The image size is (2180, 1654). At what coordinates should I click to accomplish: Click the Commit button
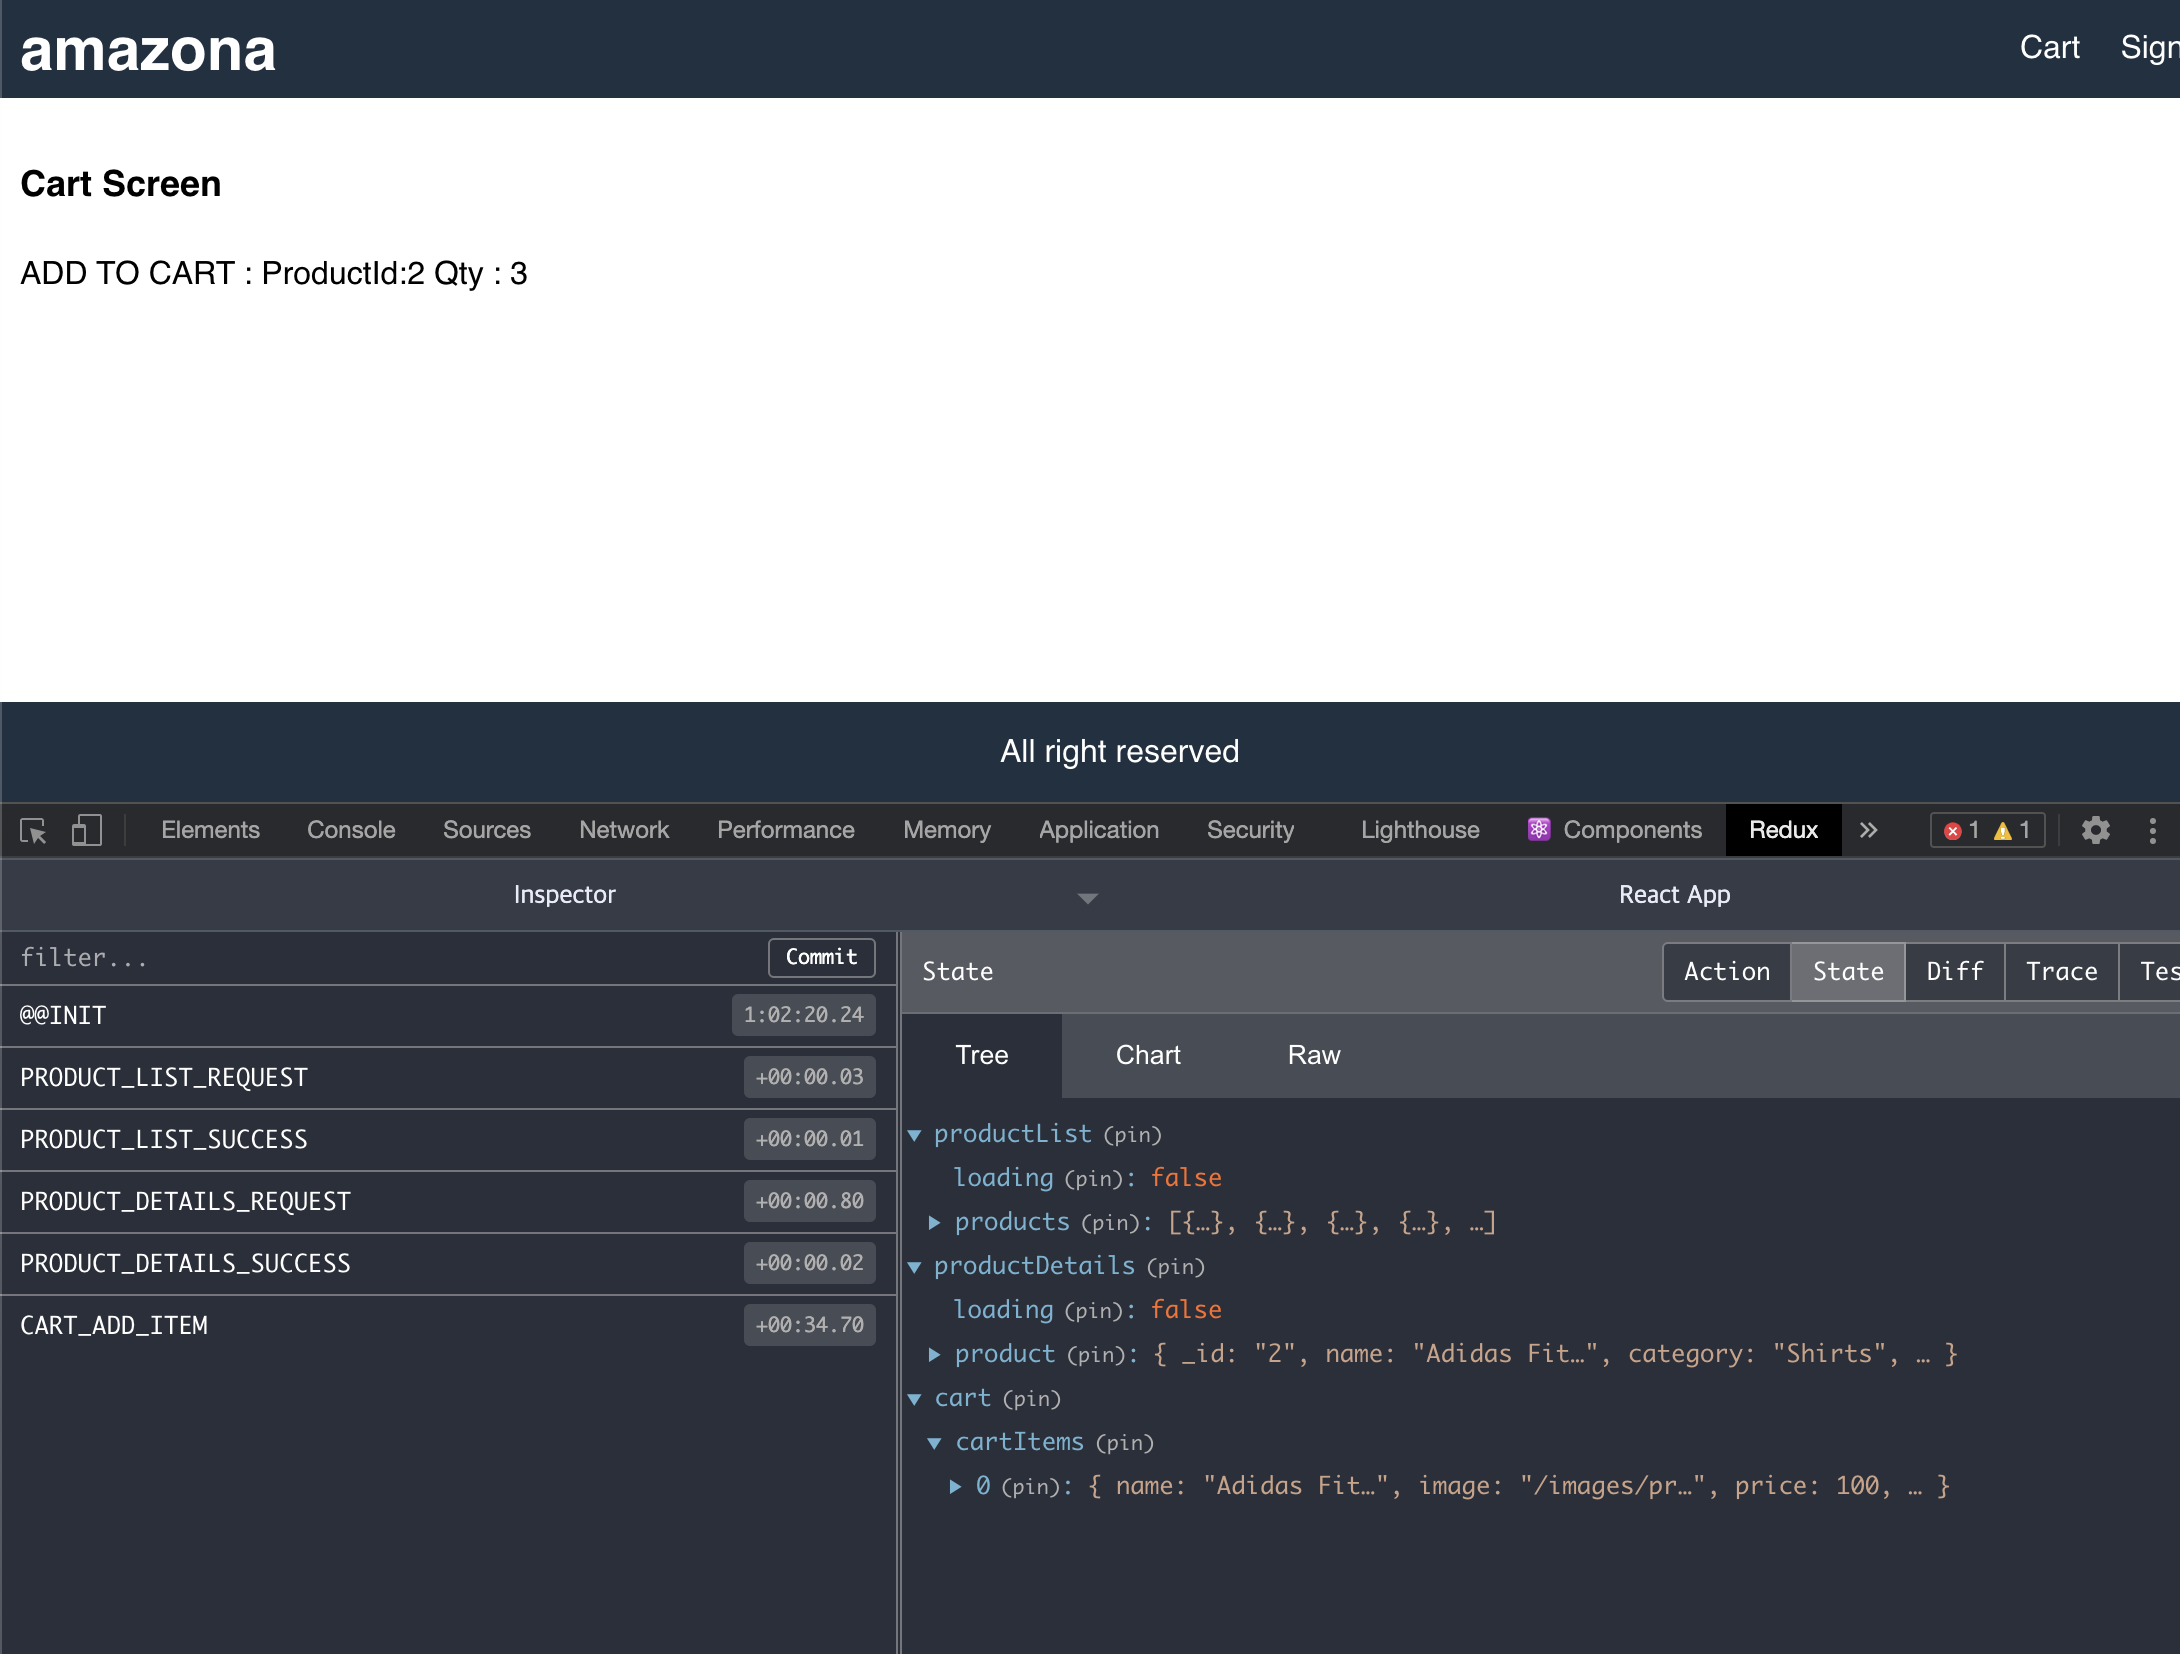click(x=821, y=957)
